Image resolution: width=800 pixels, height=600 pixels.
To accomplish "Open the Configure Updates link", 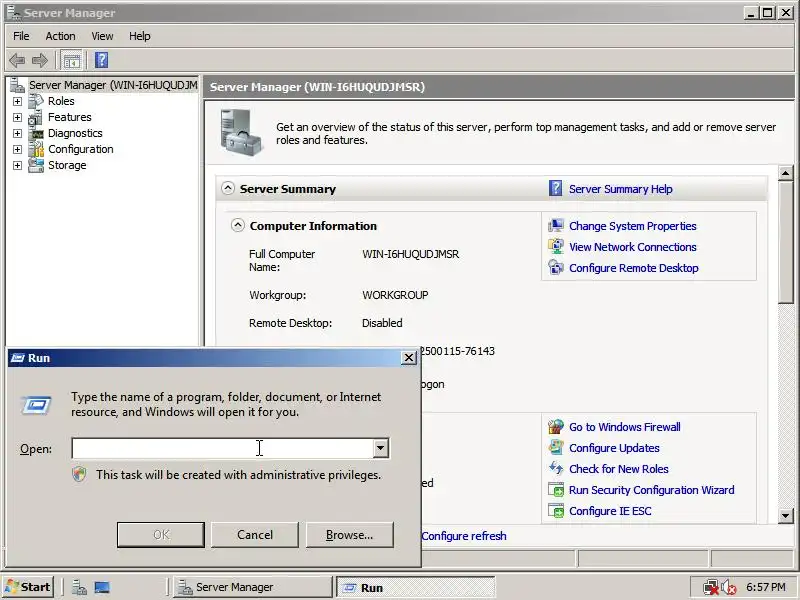I will pyautogui.click(x=614, y=448).
